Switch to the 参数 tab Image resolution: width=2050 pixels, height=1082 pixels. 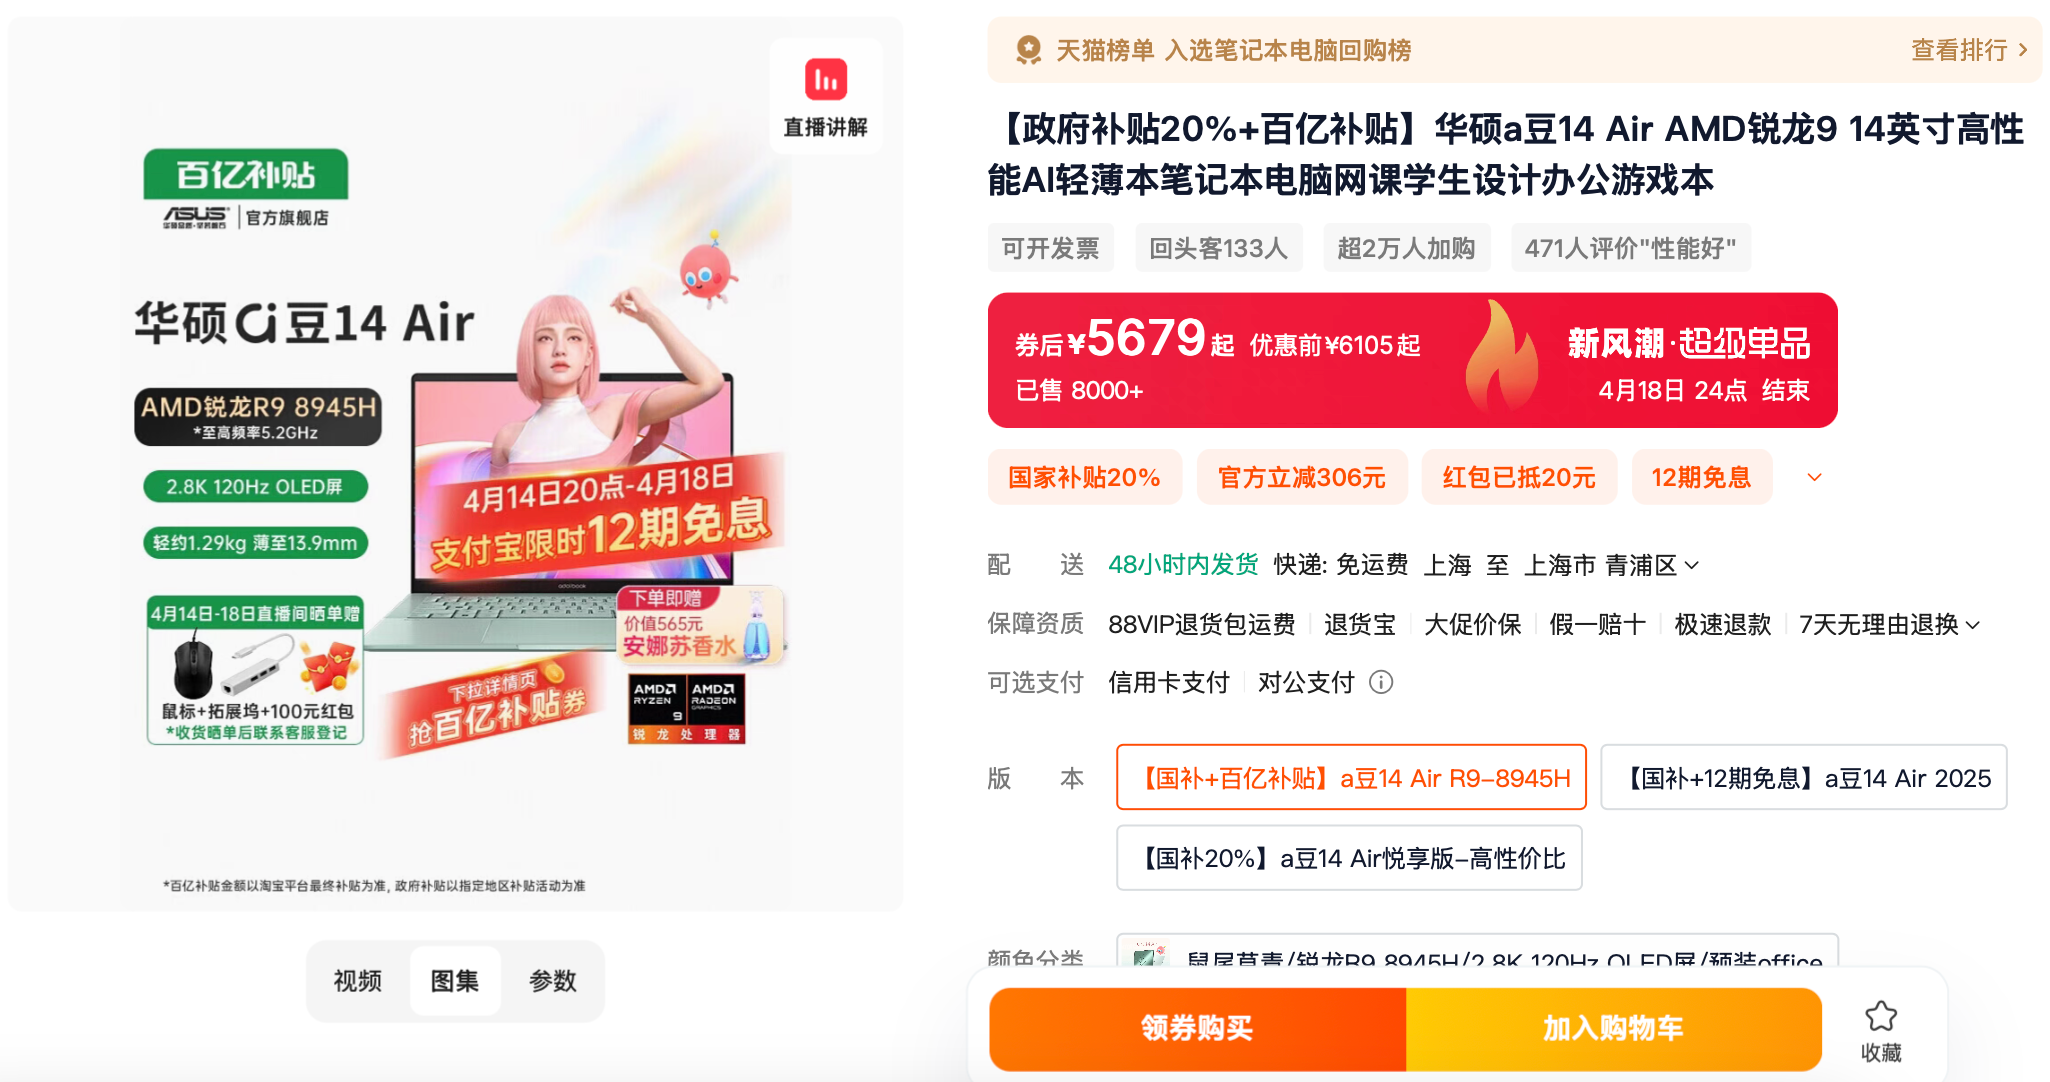[552, 981]
